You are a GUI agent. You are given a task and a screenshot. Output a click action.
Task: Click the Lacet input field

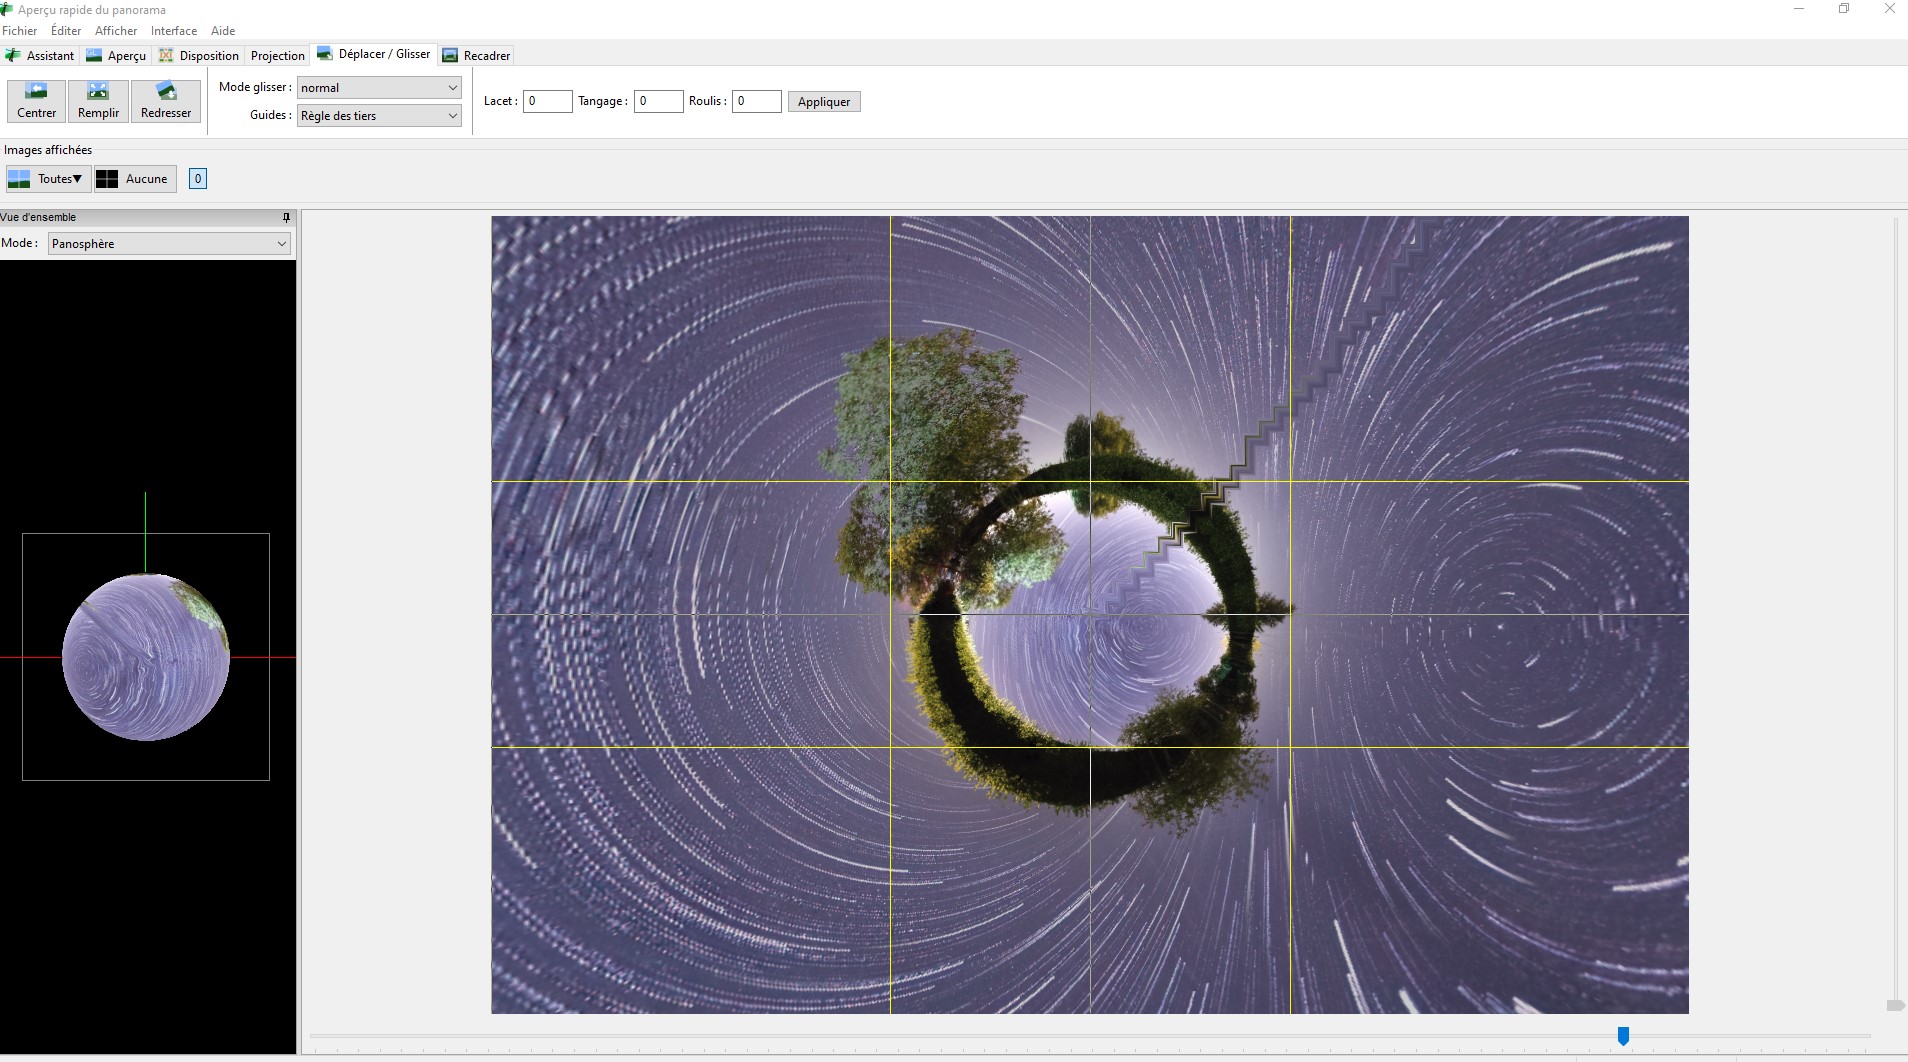tap(547, 101)
